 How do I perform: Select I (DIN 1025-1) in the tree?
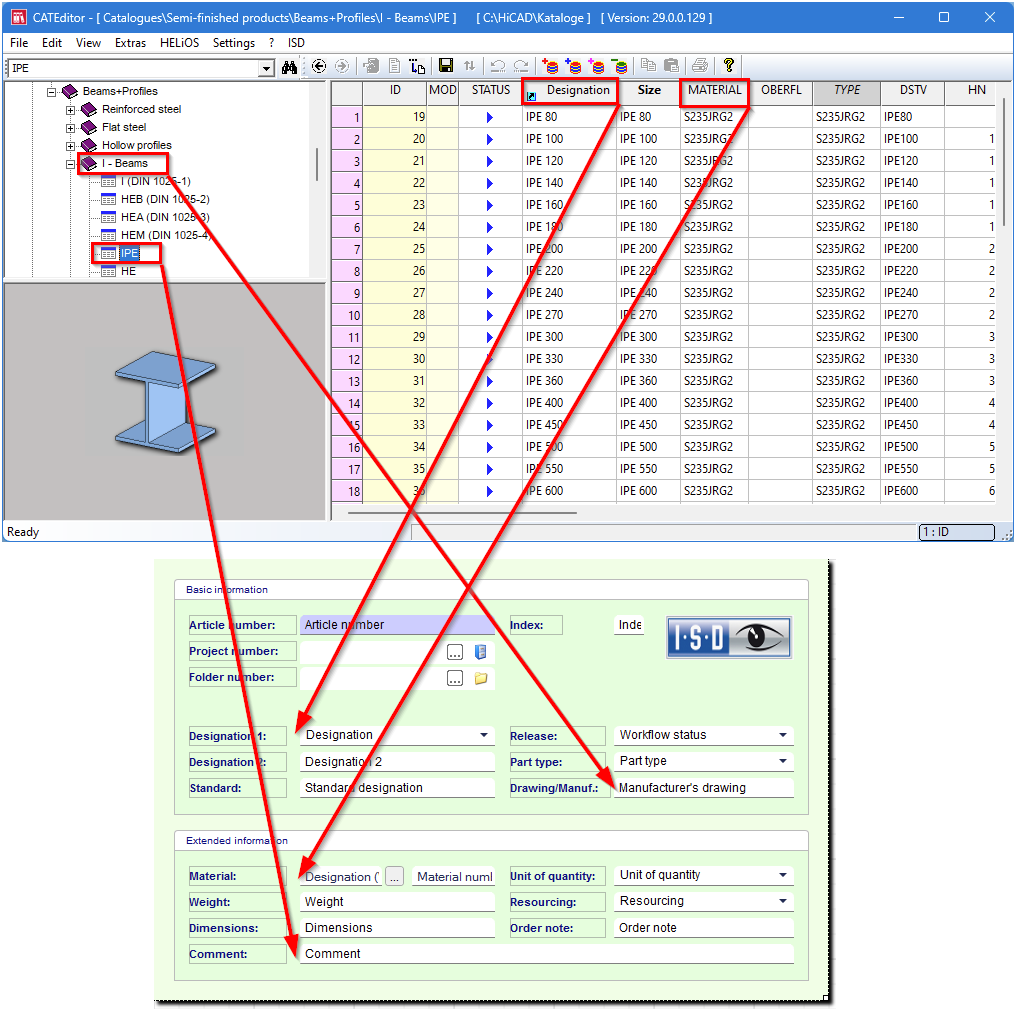coord(156,182)
